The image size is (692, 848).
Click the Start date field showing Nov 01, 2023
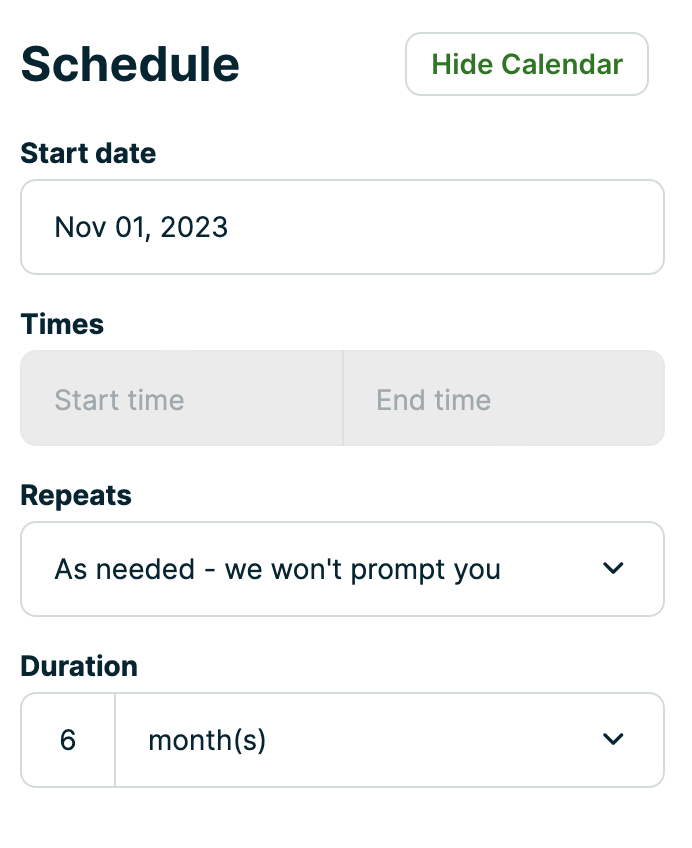tap(342, 227)
